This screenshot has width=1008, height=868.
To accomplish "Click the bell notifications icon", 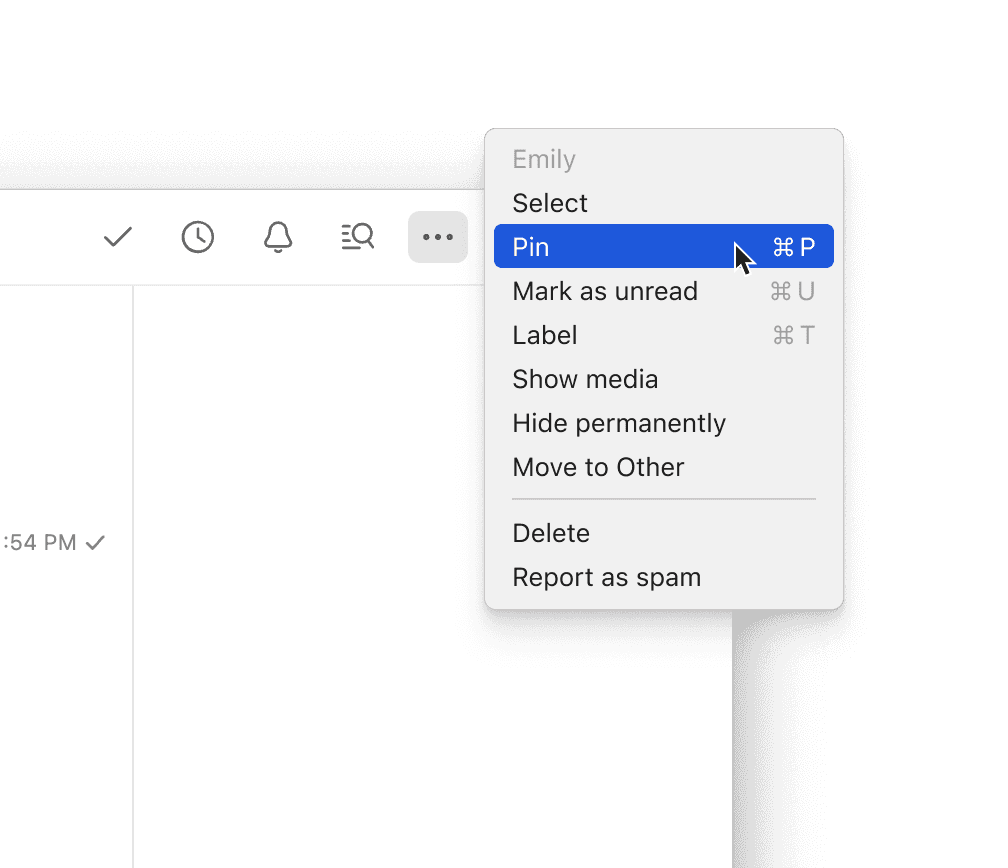I will 278,237.
